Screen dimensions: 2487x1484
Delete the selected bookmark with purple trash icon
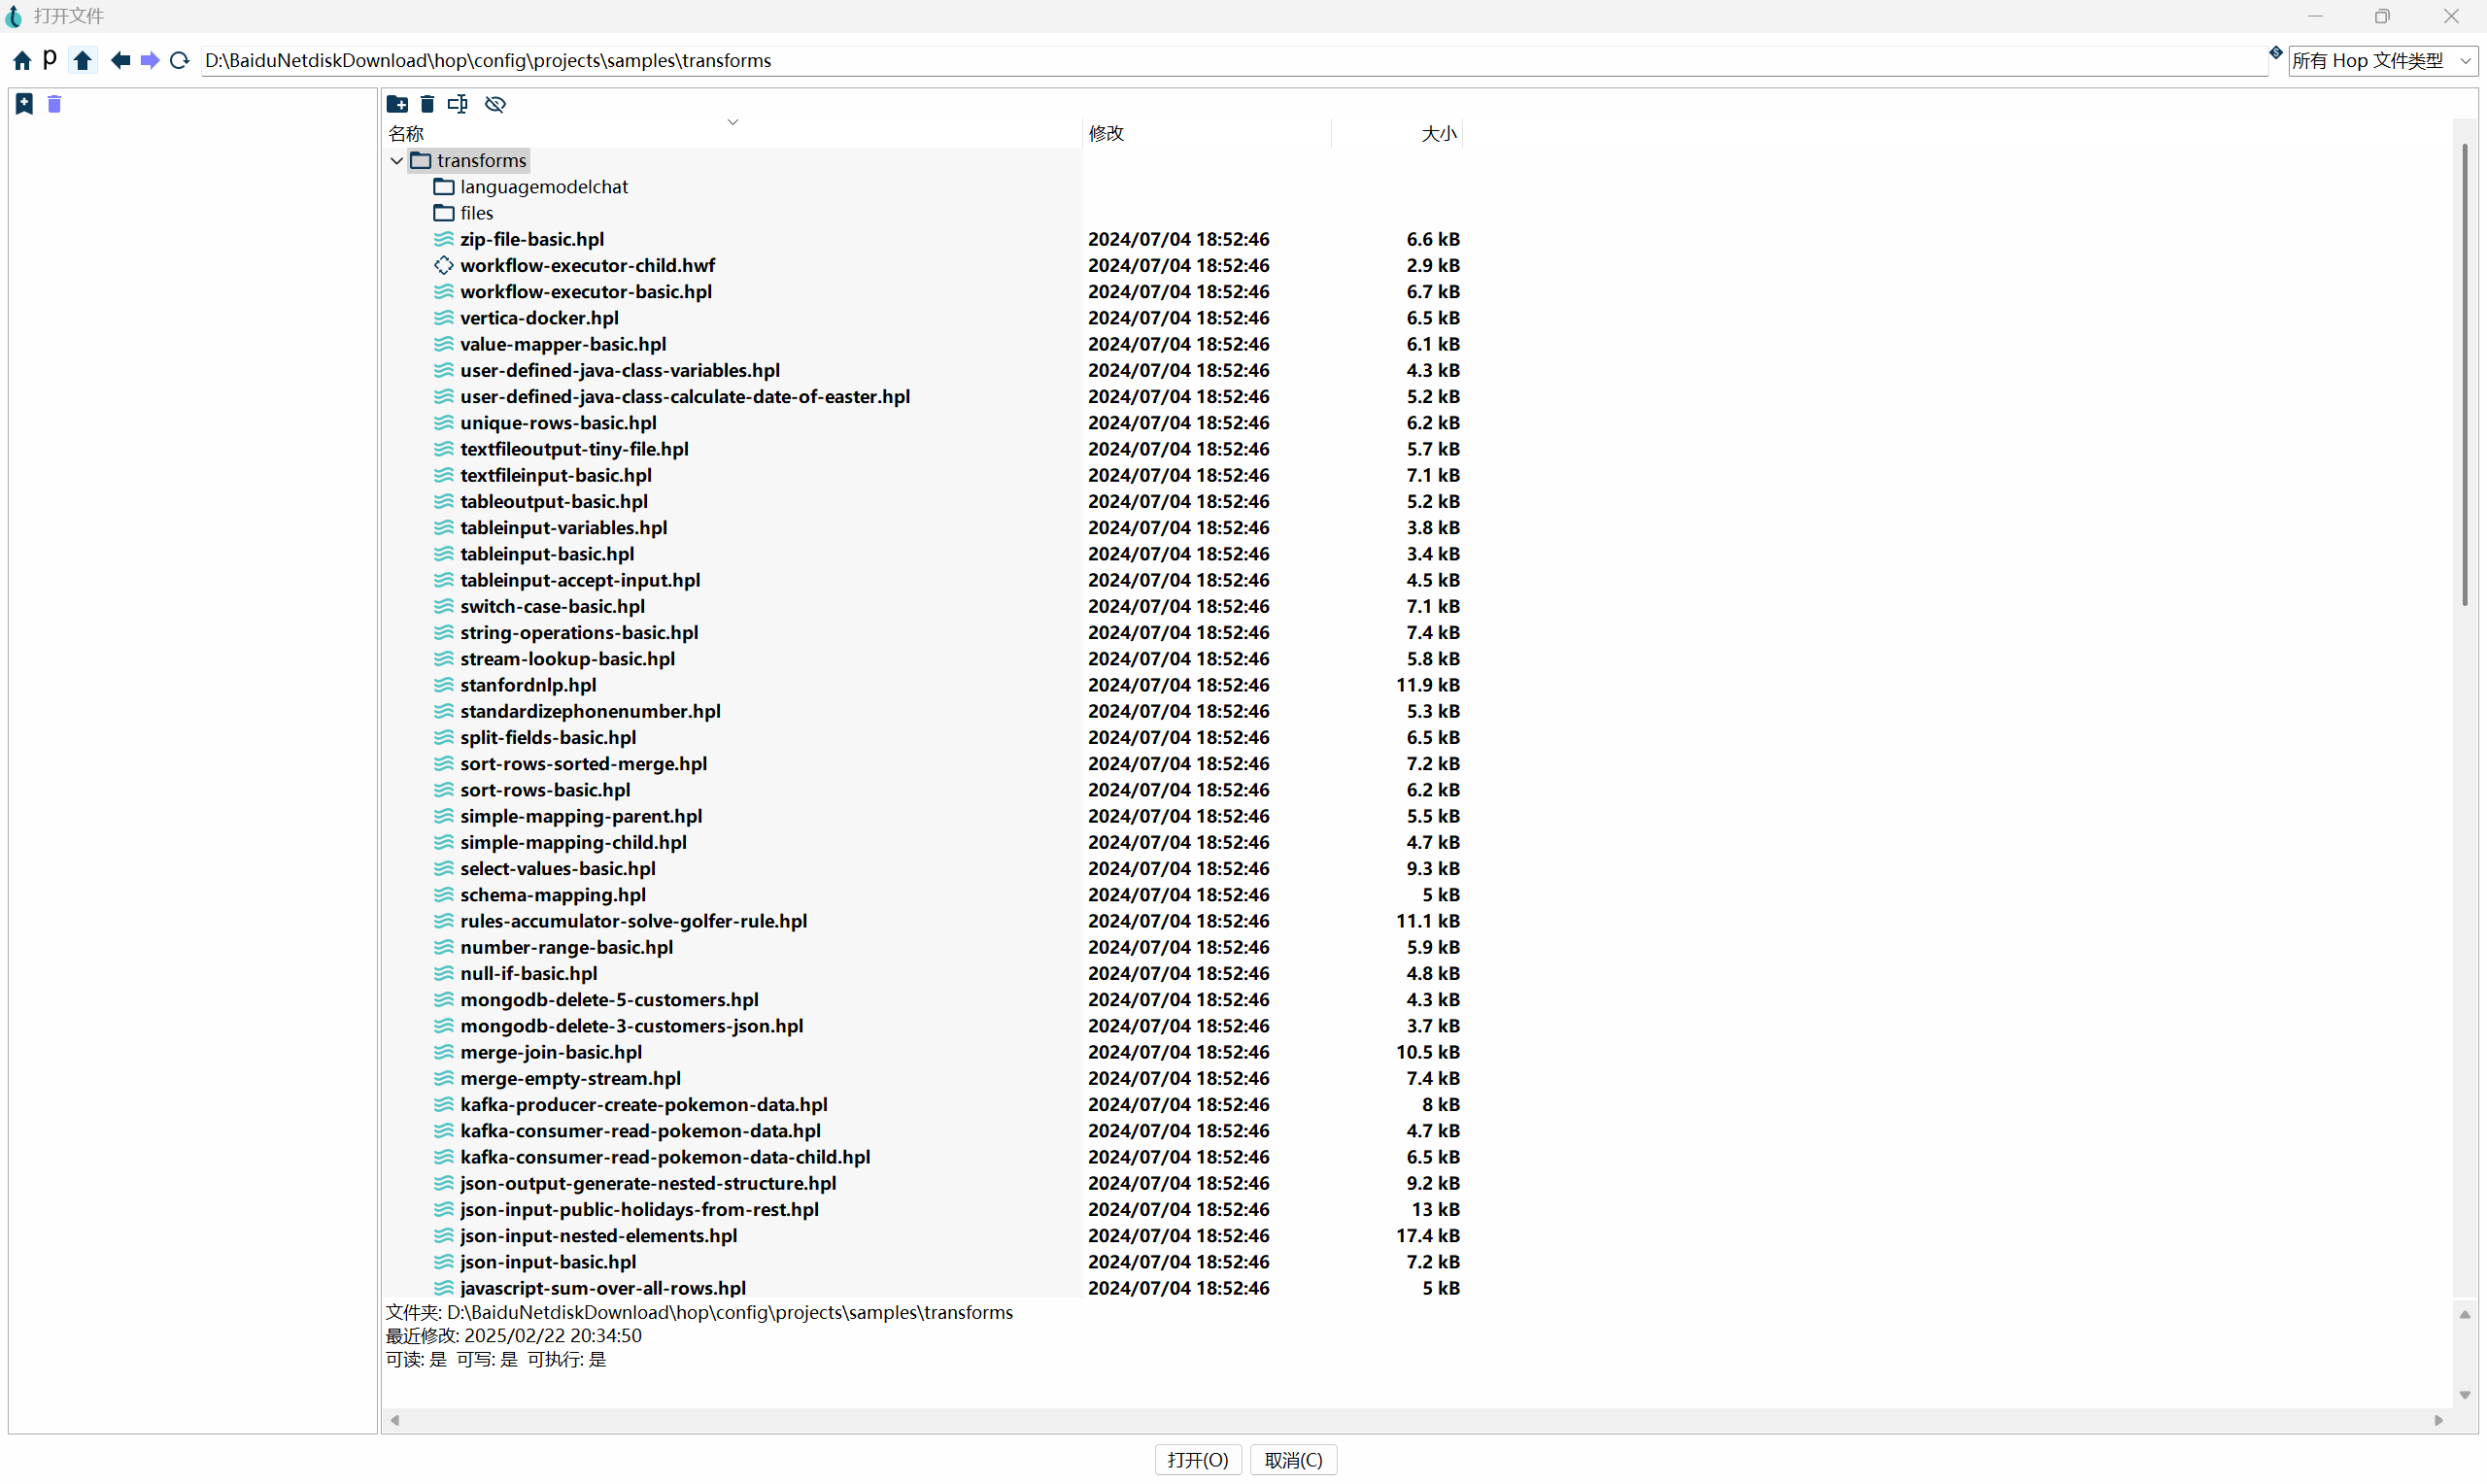55,104
